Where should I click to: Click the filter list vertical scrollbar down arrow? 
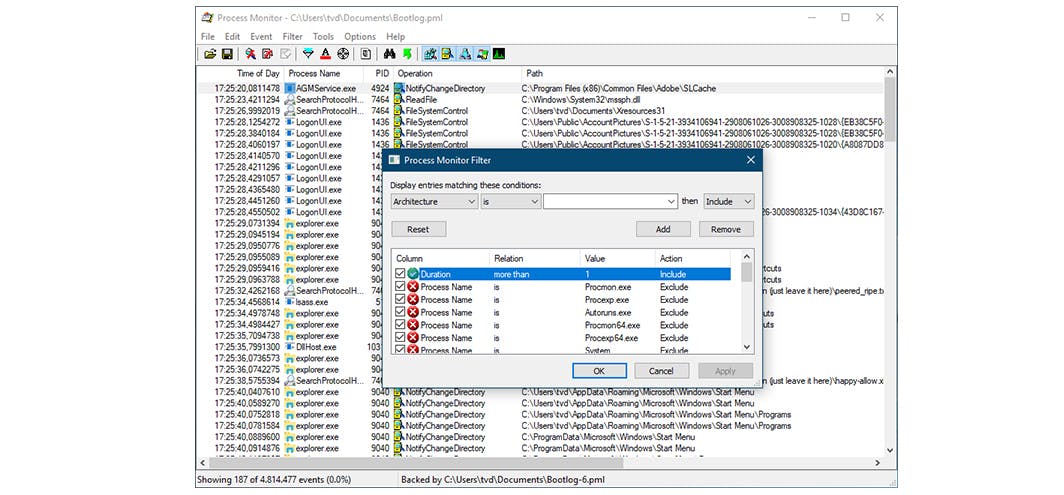[747, 347]
